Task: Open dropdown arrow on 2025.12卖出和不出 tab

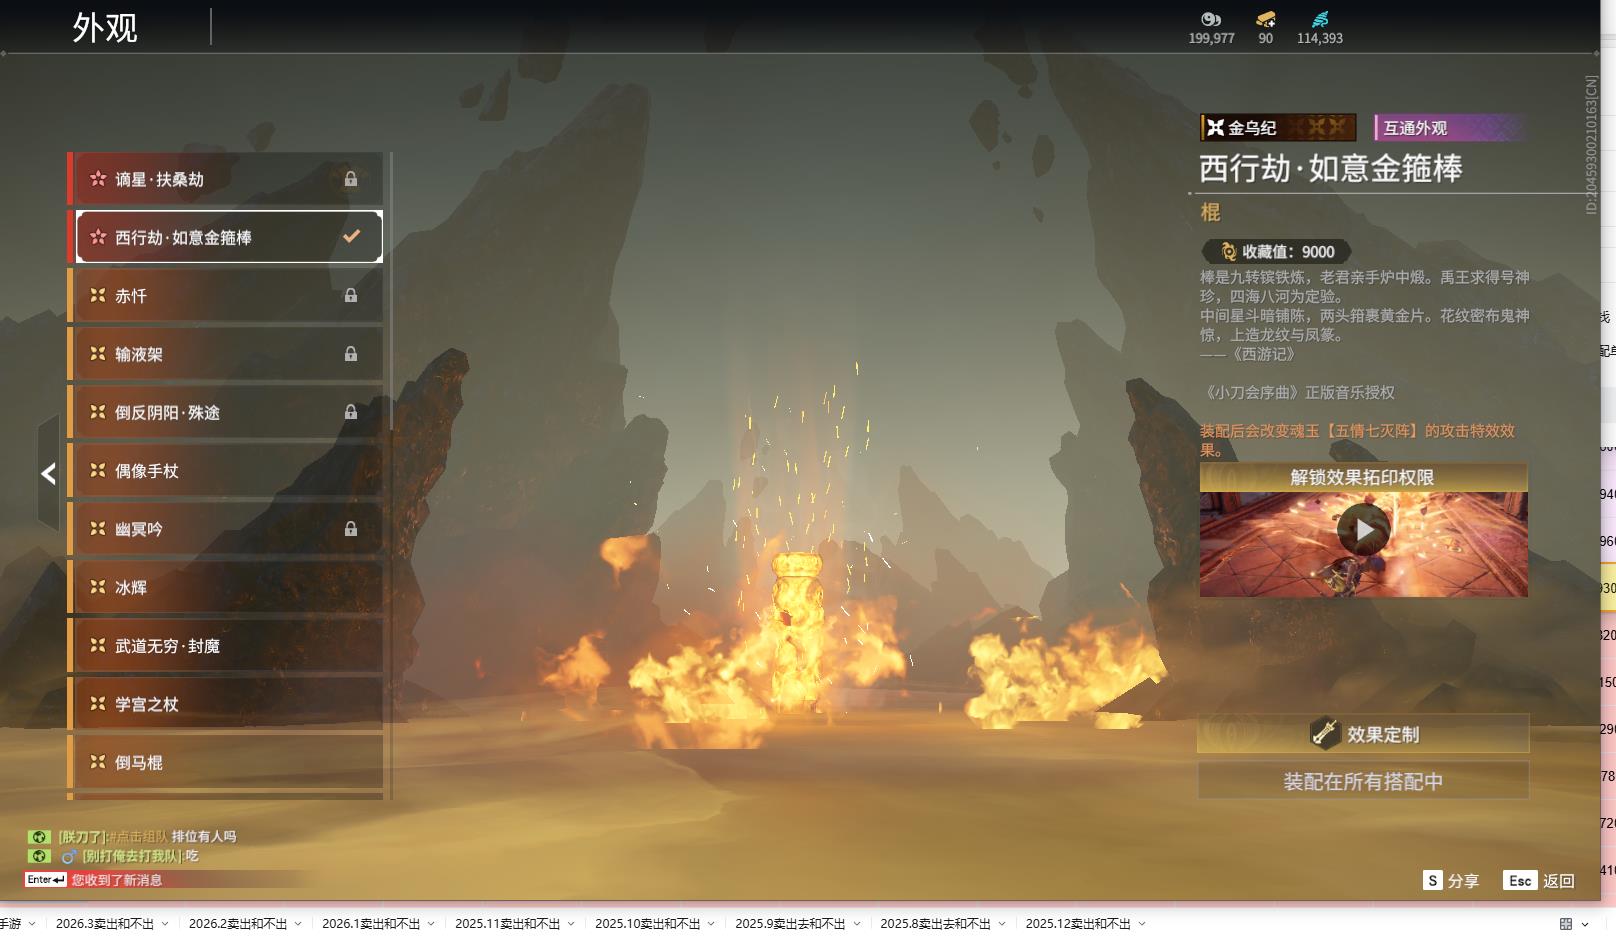Action: tap(1142, 924)
